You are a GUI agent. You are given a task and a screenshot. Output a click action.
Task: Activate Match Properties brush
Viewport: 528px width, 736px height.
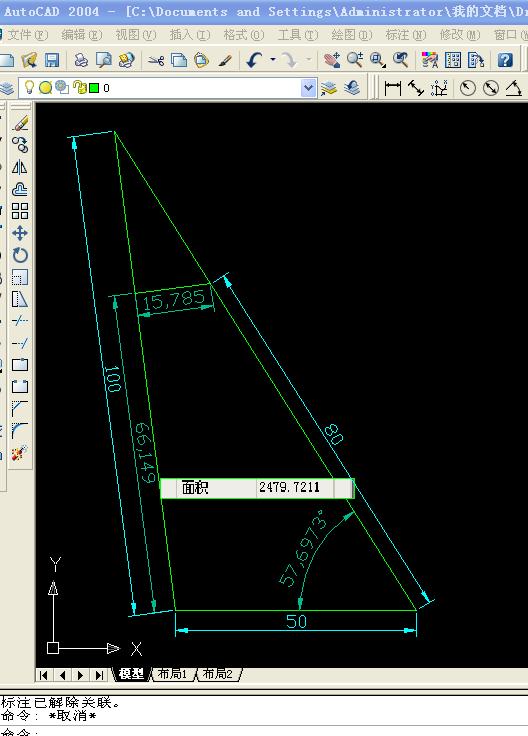pos(225,60)
